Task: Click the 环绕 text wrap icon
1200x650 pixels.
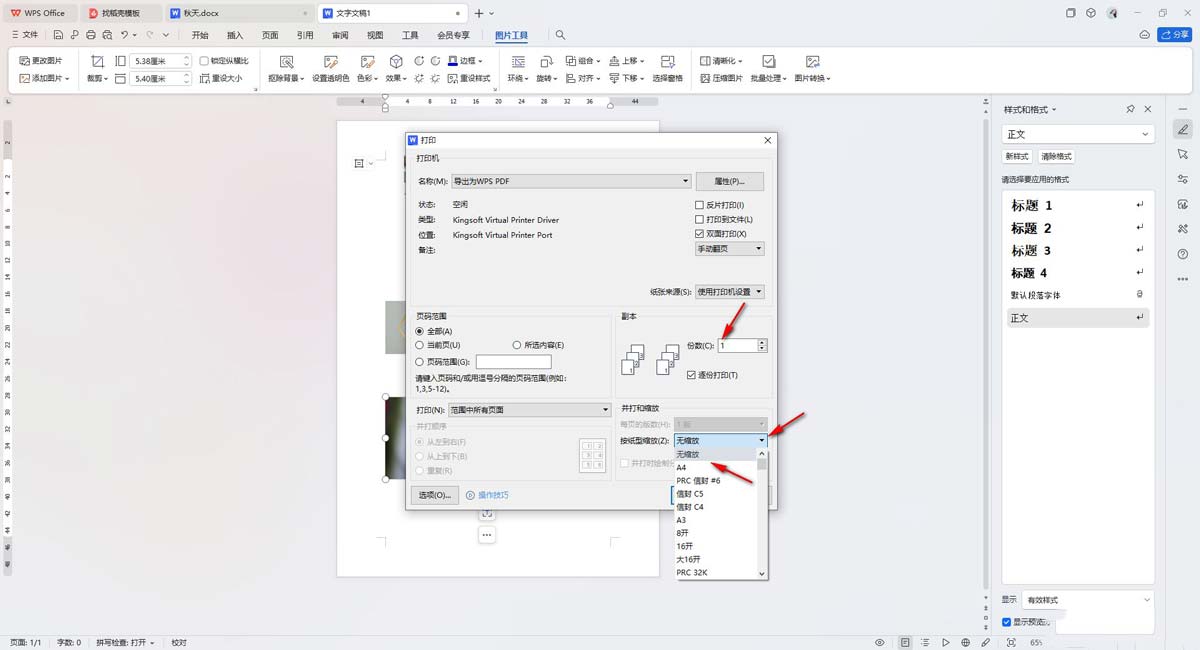Action: tap(517, 61)
